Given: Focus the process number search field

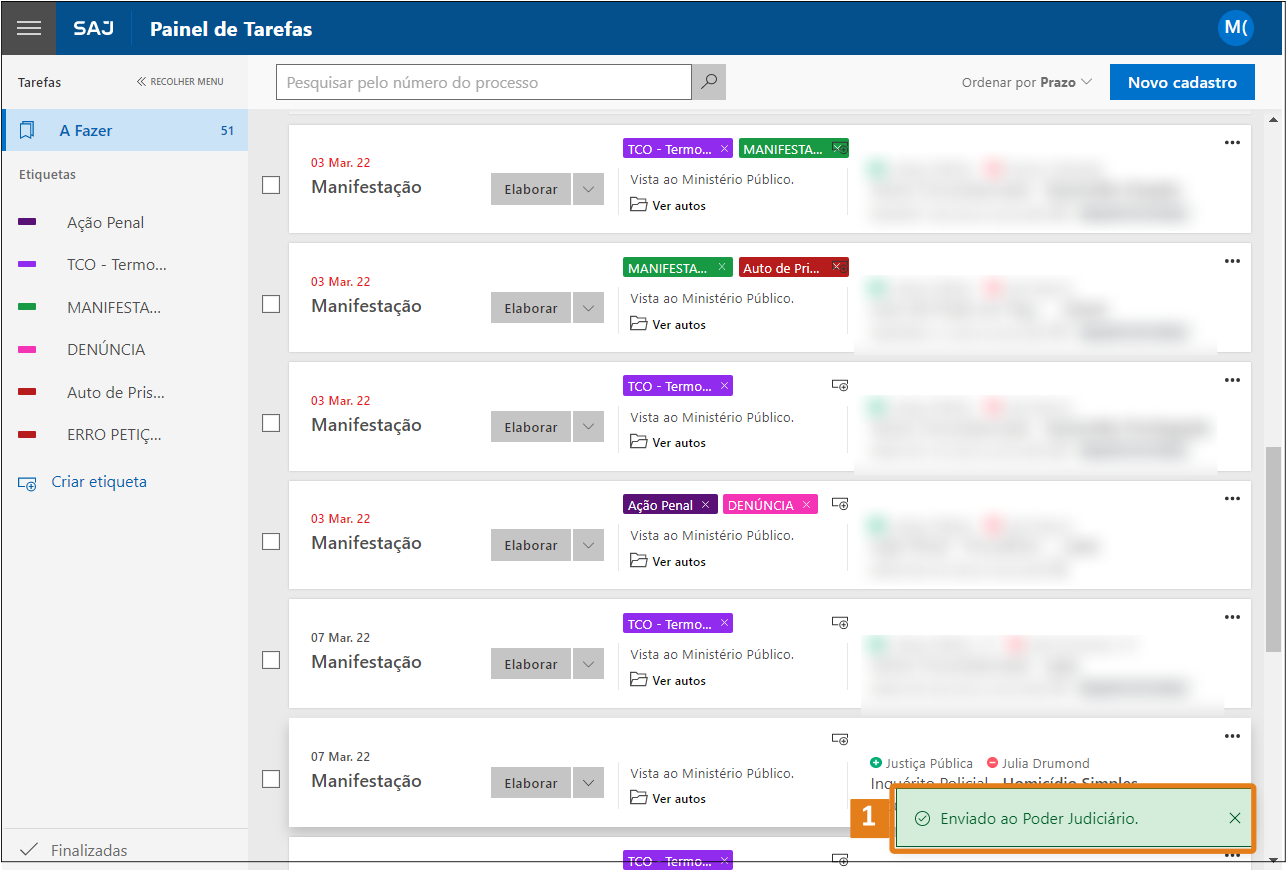Looking at the screenshot, I should coord(483,83).
